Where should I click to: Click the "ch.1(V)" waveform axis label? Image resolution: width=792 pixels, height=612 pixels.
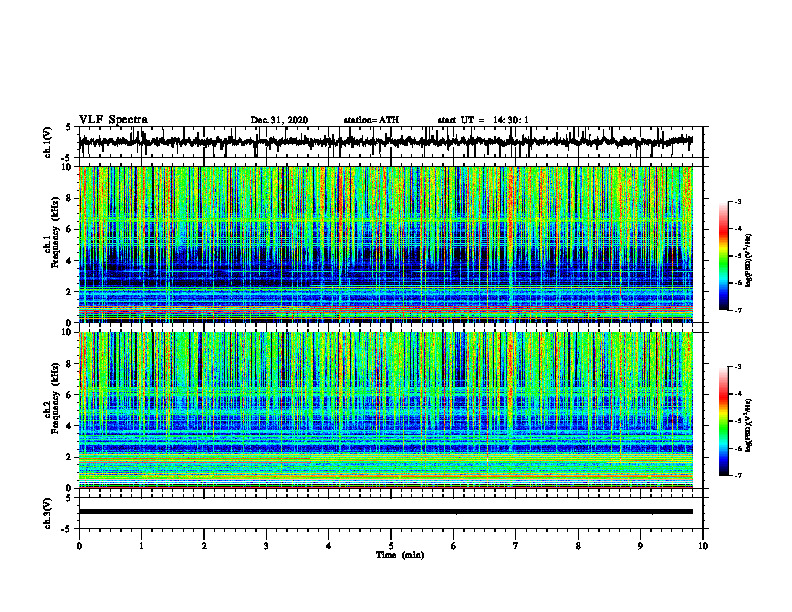coord(48,142)
